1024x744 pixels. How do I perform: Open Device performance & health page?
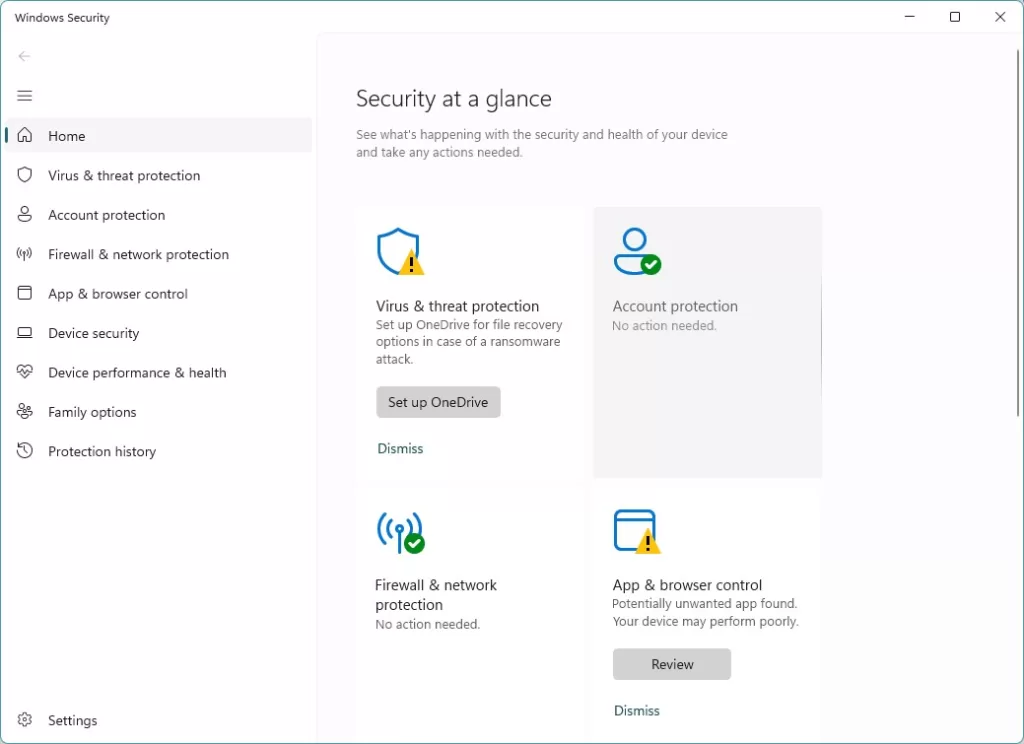(x=137, y=372)
